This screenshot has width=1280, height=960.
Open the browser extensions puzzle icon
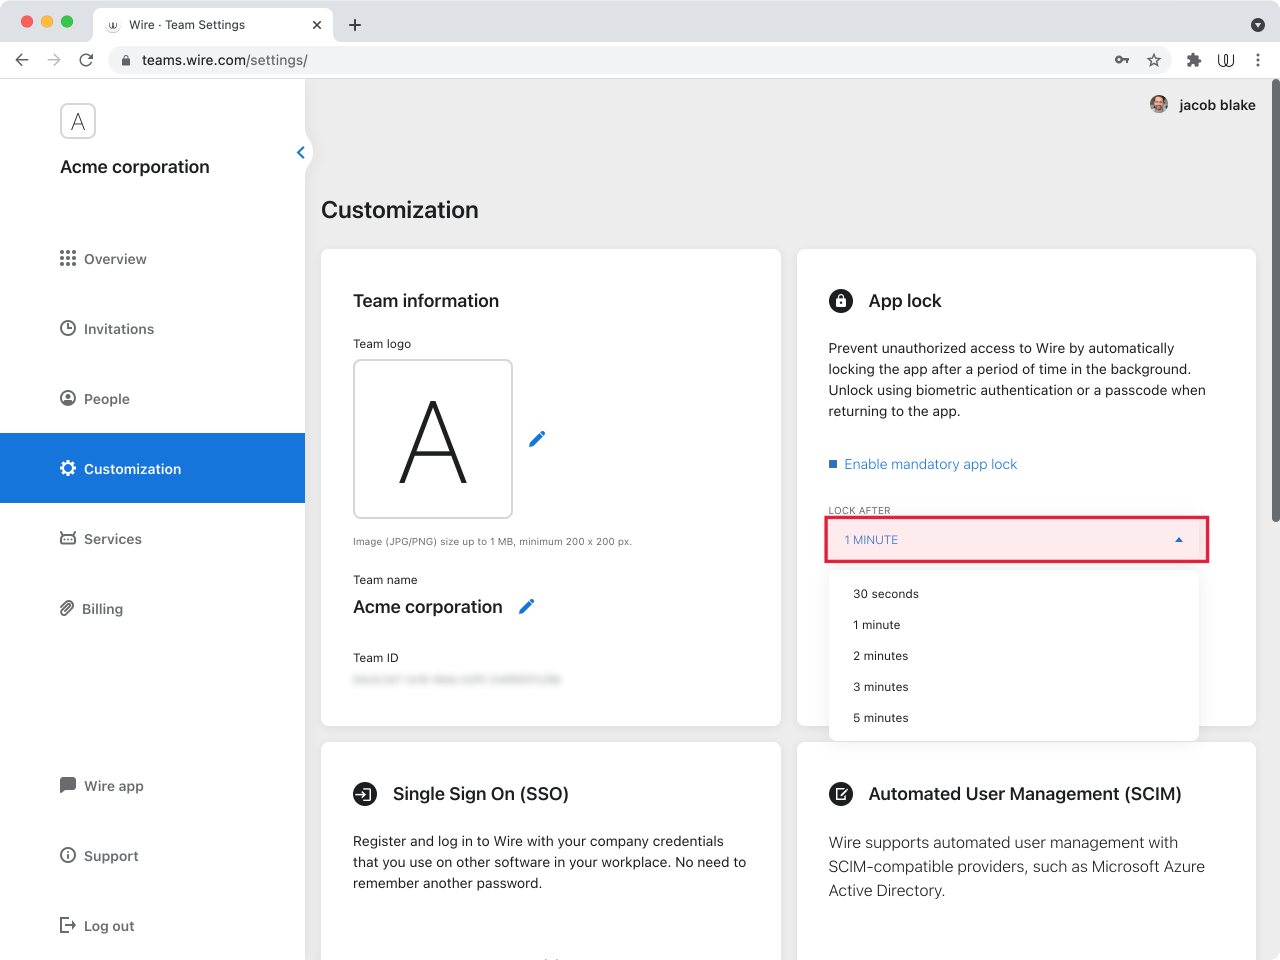[x=1193, y=60]
